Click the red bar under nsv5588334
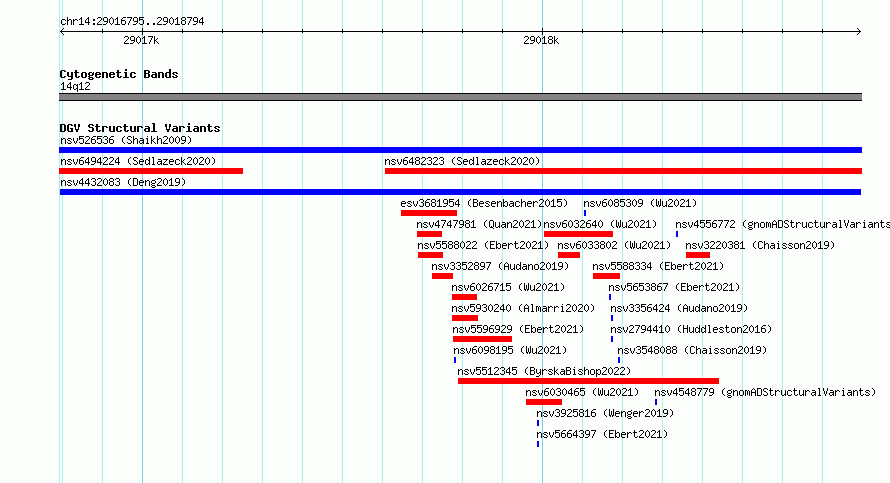The width and height of the screenshot is (890, 483). [606, 276]
